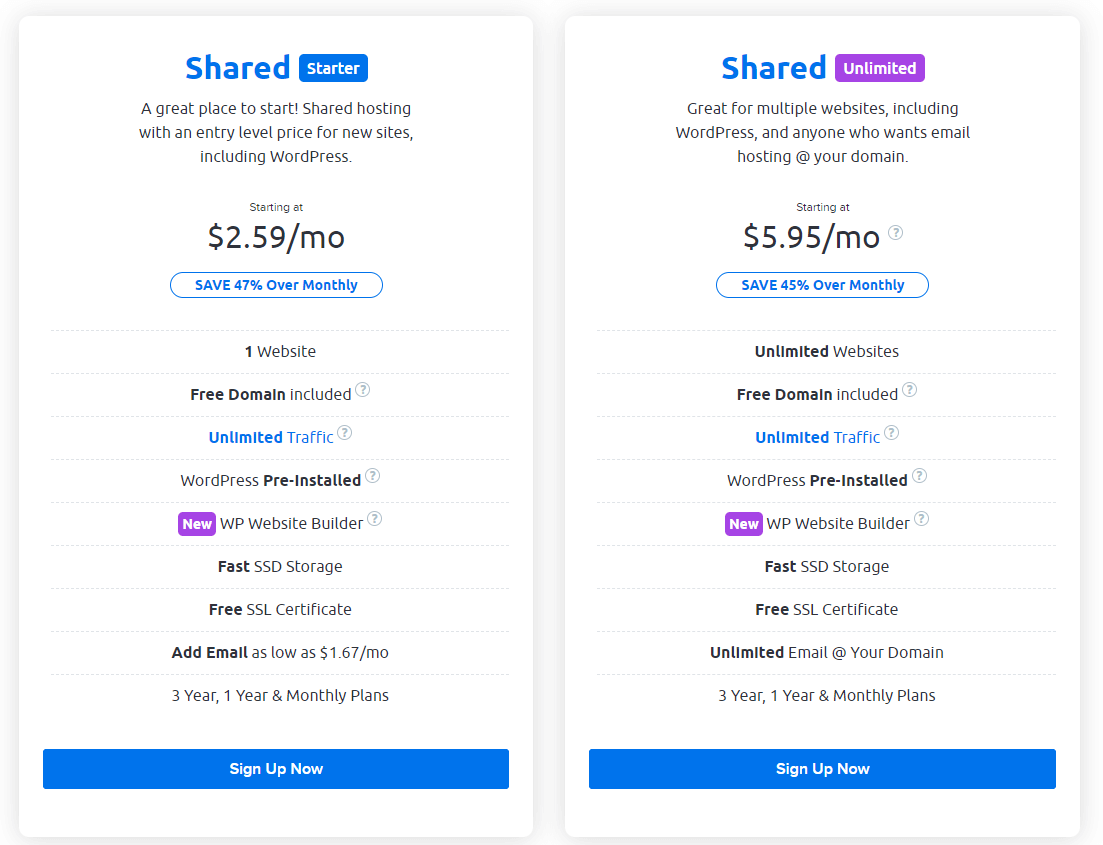This screenshot has height=845, width=1103.
Task: Click SAVE 47% Over Monthly badge
Action: click(276, 285)
